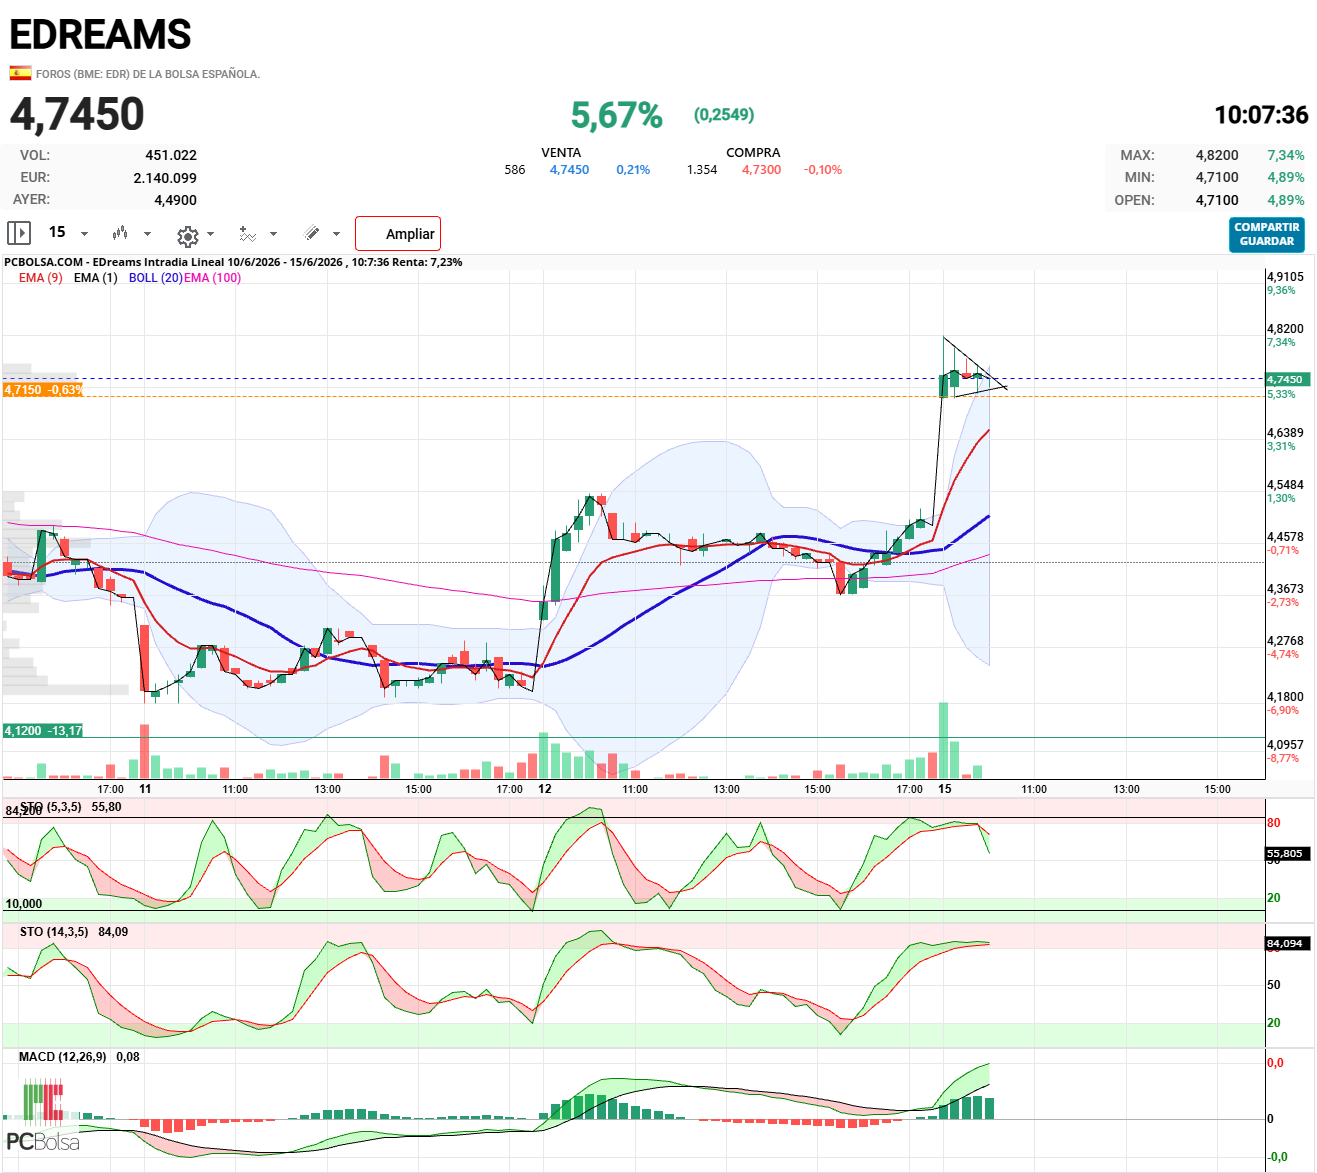Screen dimensions: 1317x1173
Task: Select the pencil drawing tool icon
Action: click(x=312, y=233)
